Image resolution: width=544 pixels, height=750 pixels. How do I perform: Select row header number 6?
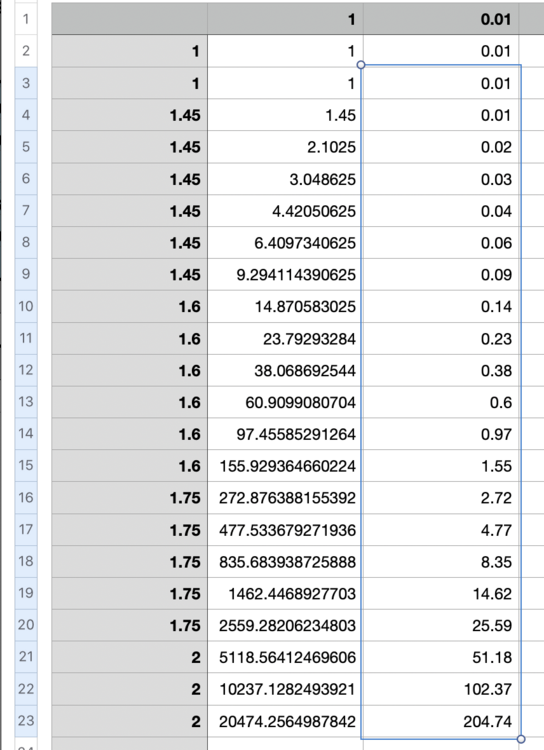coord(26,178)
